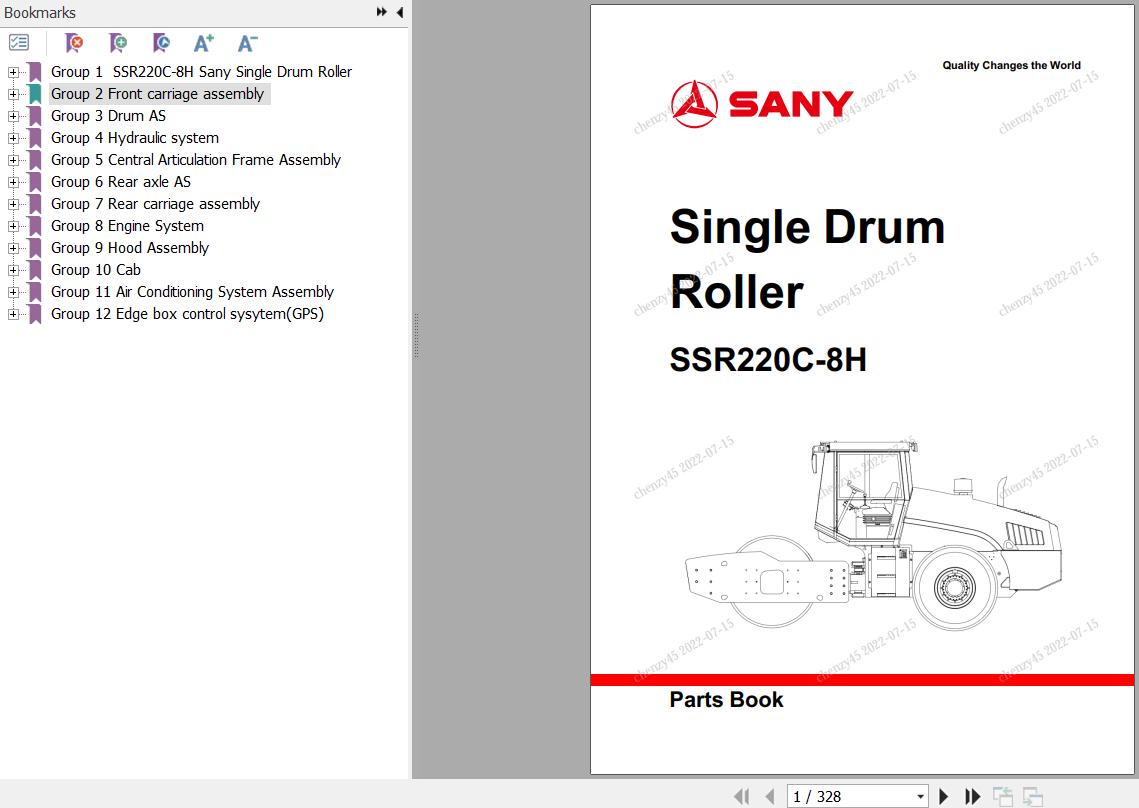Select bookmark Group 9 Hood Assembly
Viewport: 1139px width, 808px height.
(x=130, y=248)
